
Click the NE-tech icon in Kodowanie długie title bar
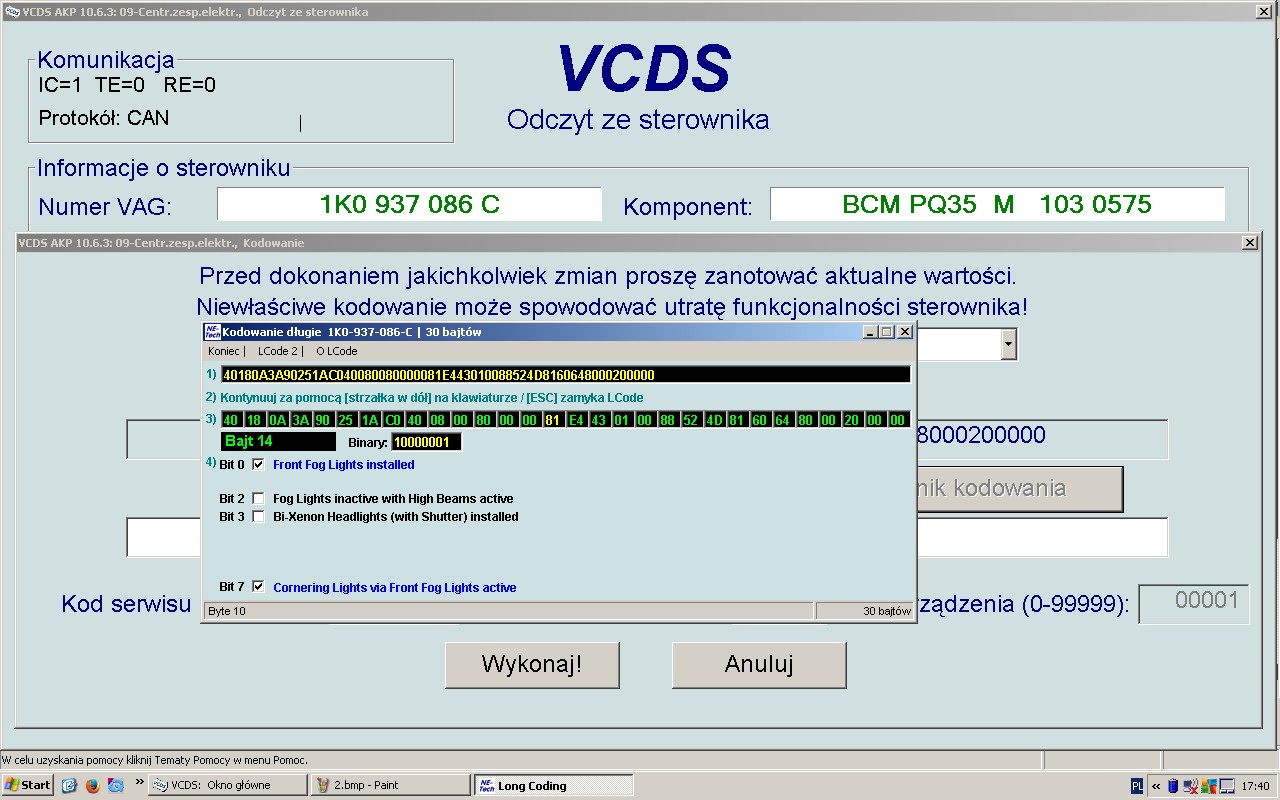point(212,331)
